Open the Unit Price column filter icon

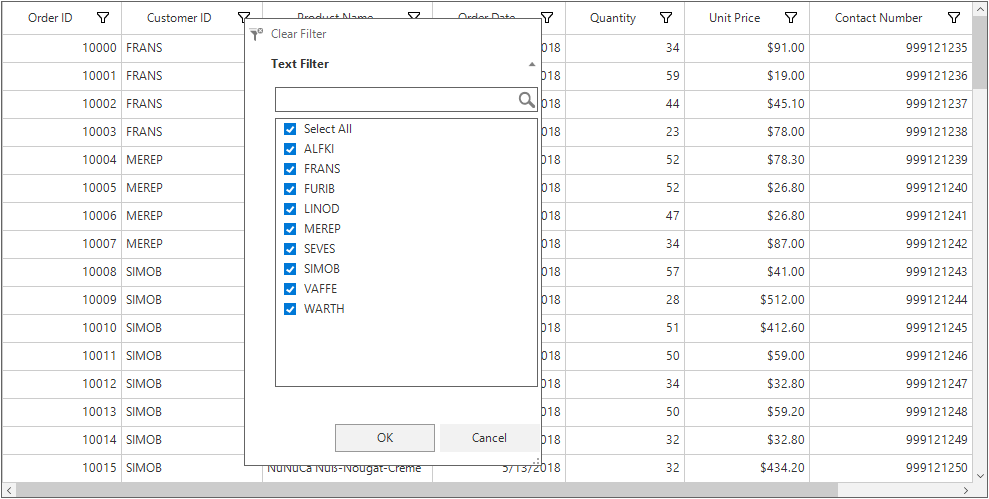tap(791, 18)
